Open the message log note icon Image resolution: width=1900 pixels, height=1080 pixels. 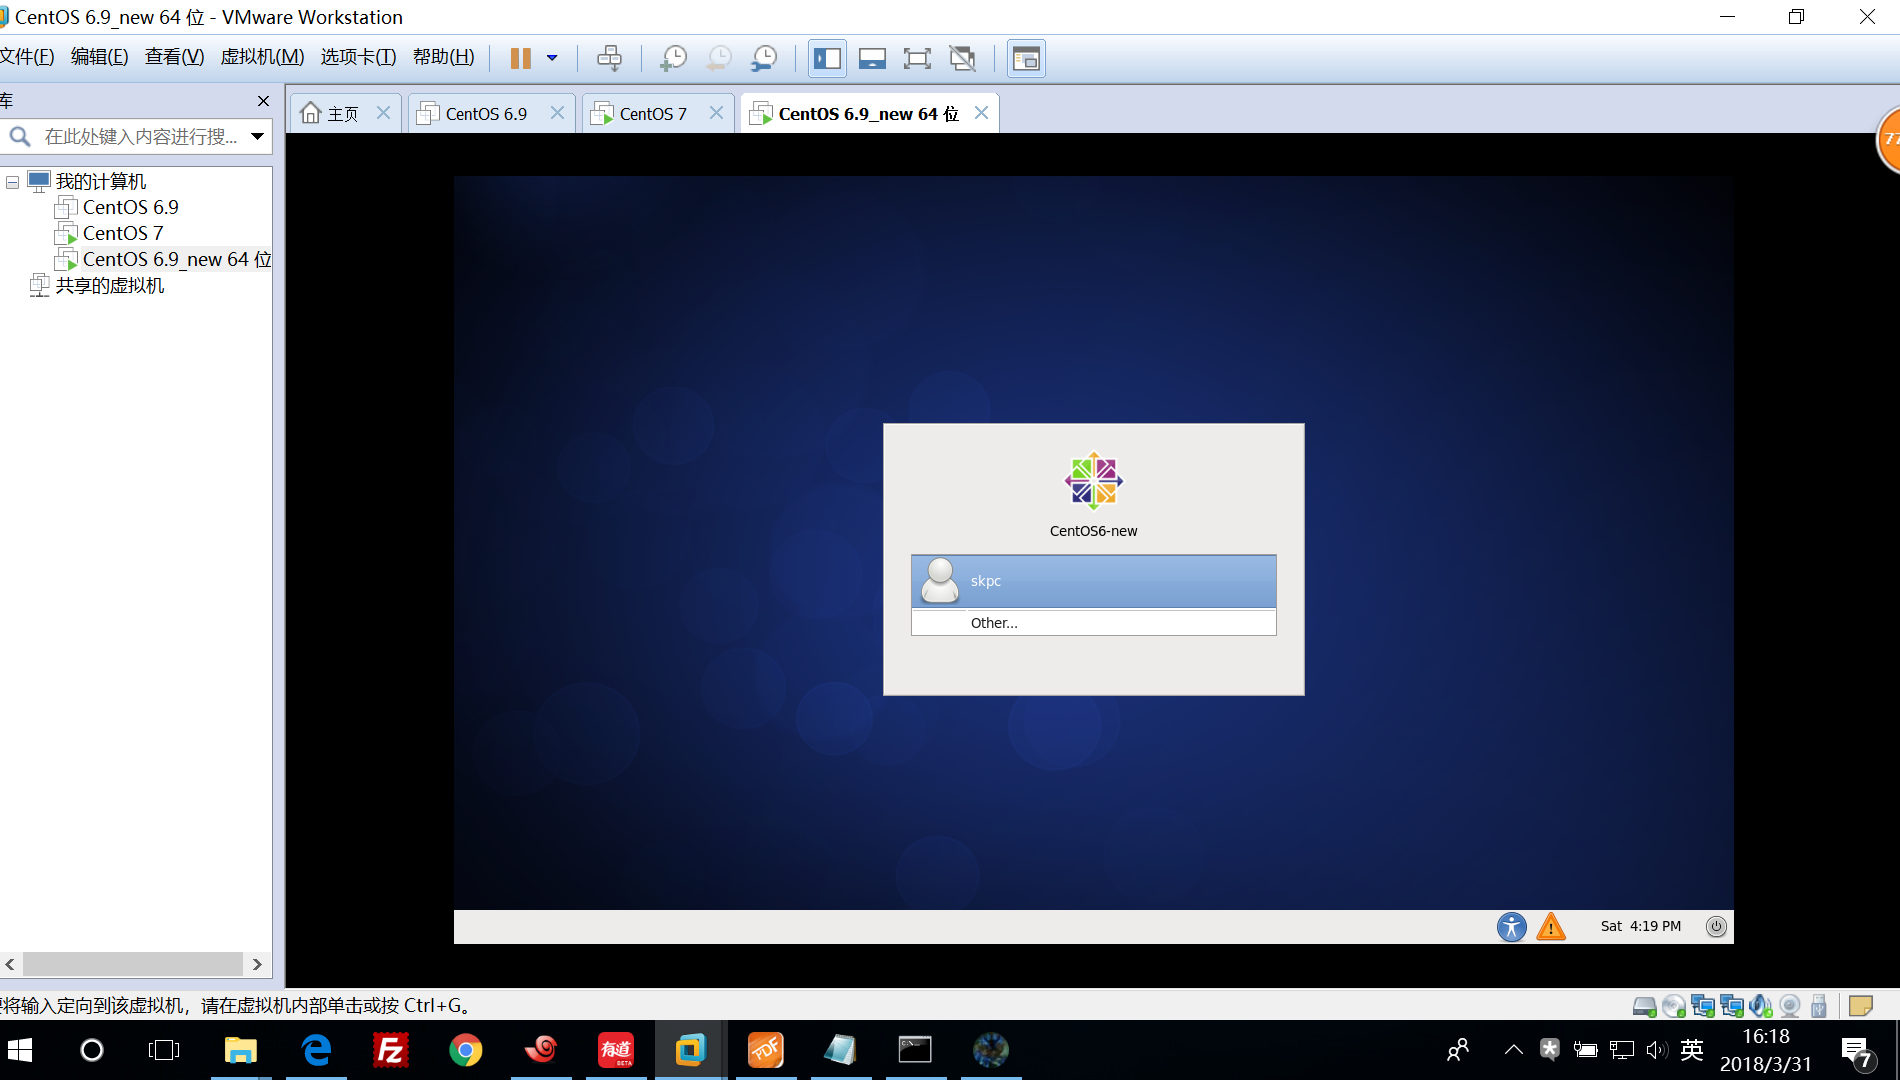point(1860,1006)
